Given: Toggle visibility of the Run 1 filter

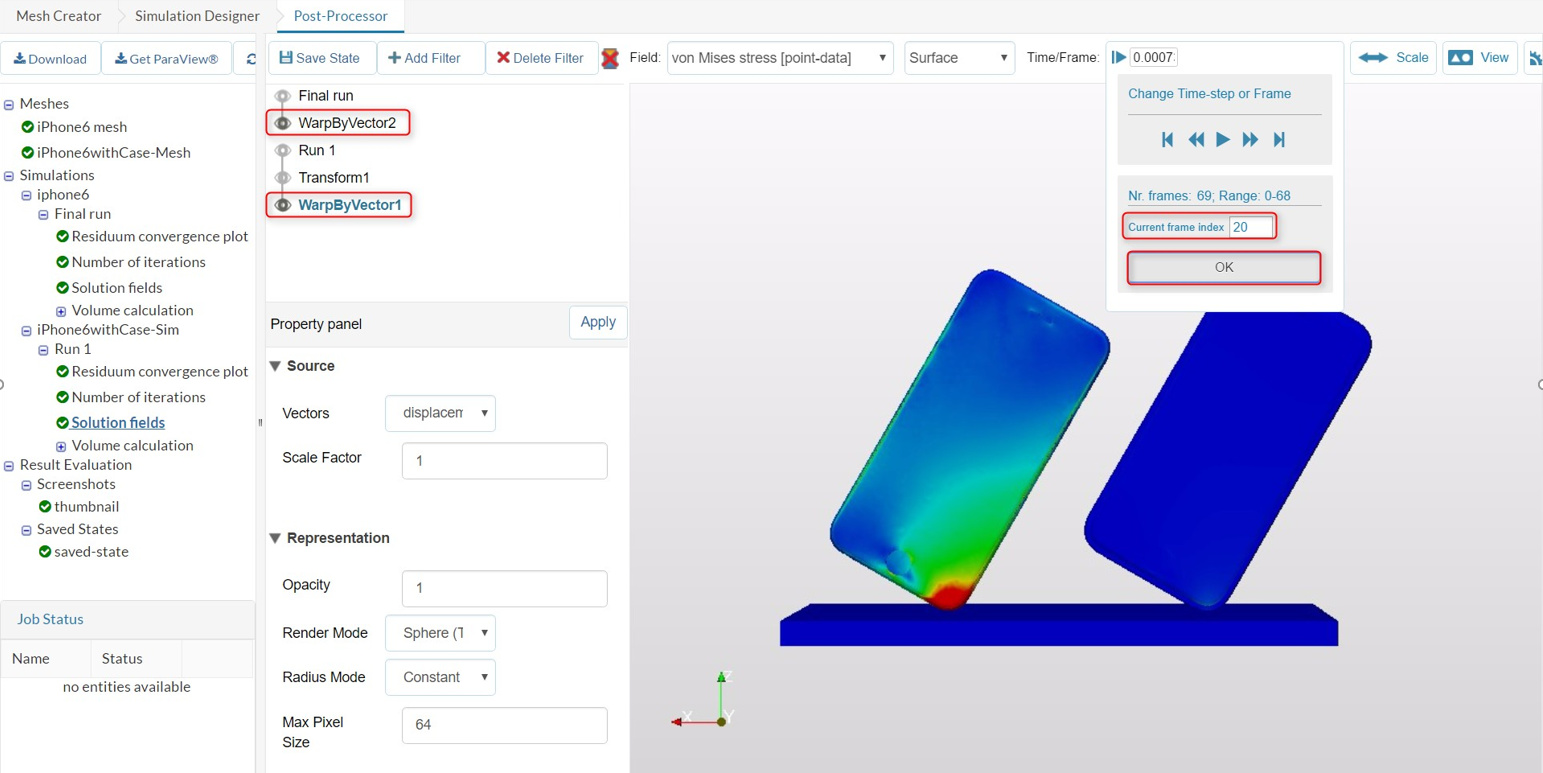Looking at the screenshot, I should tap(283, 150).
